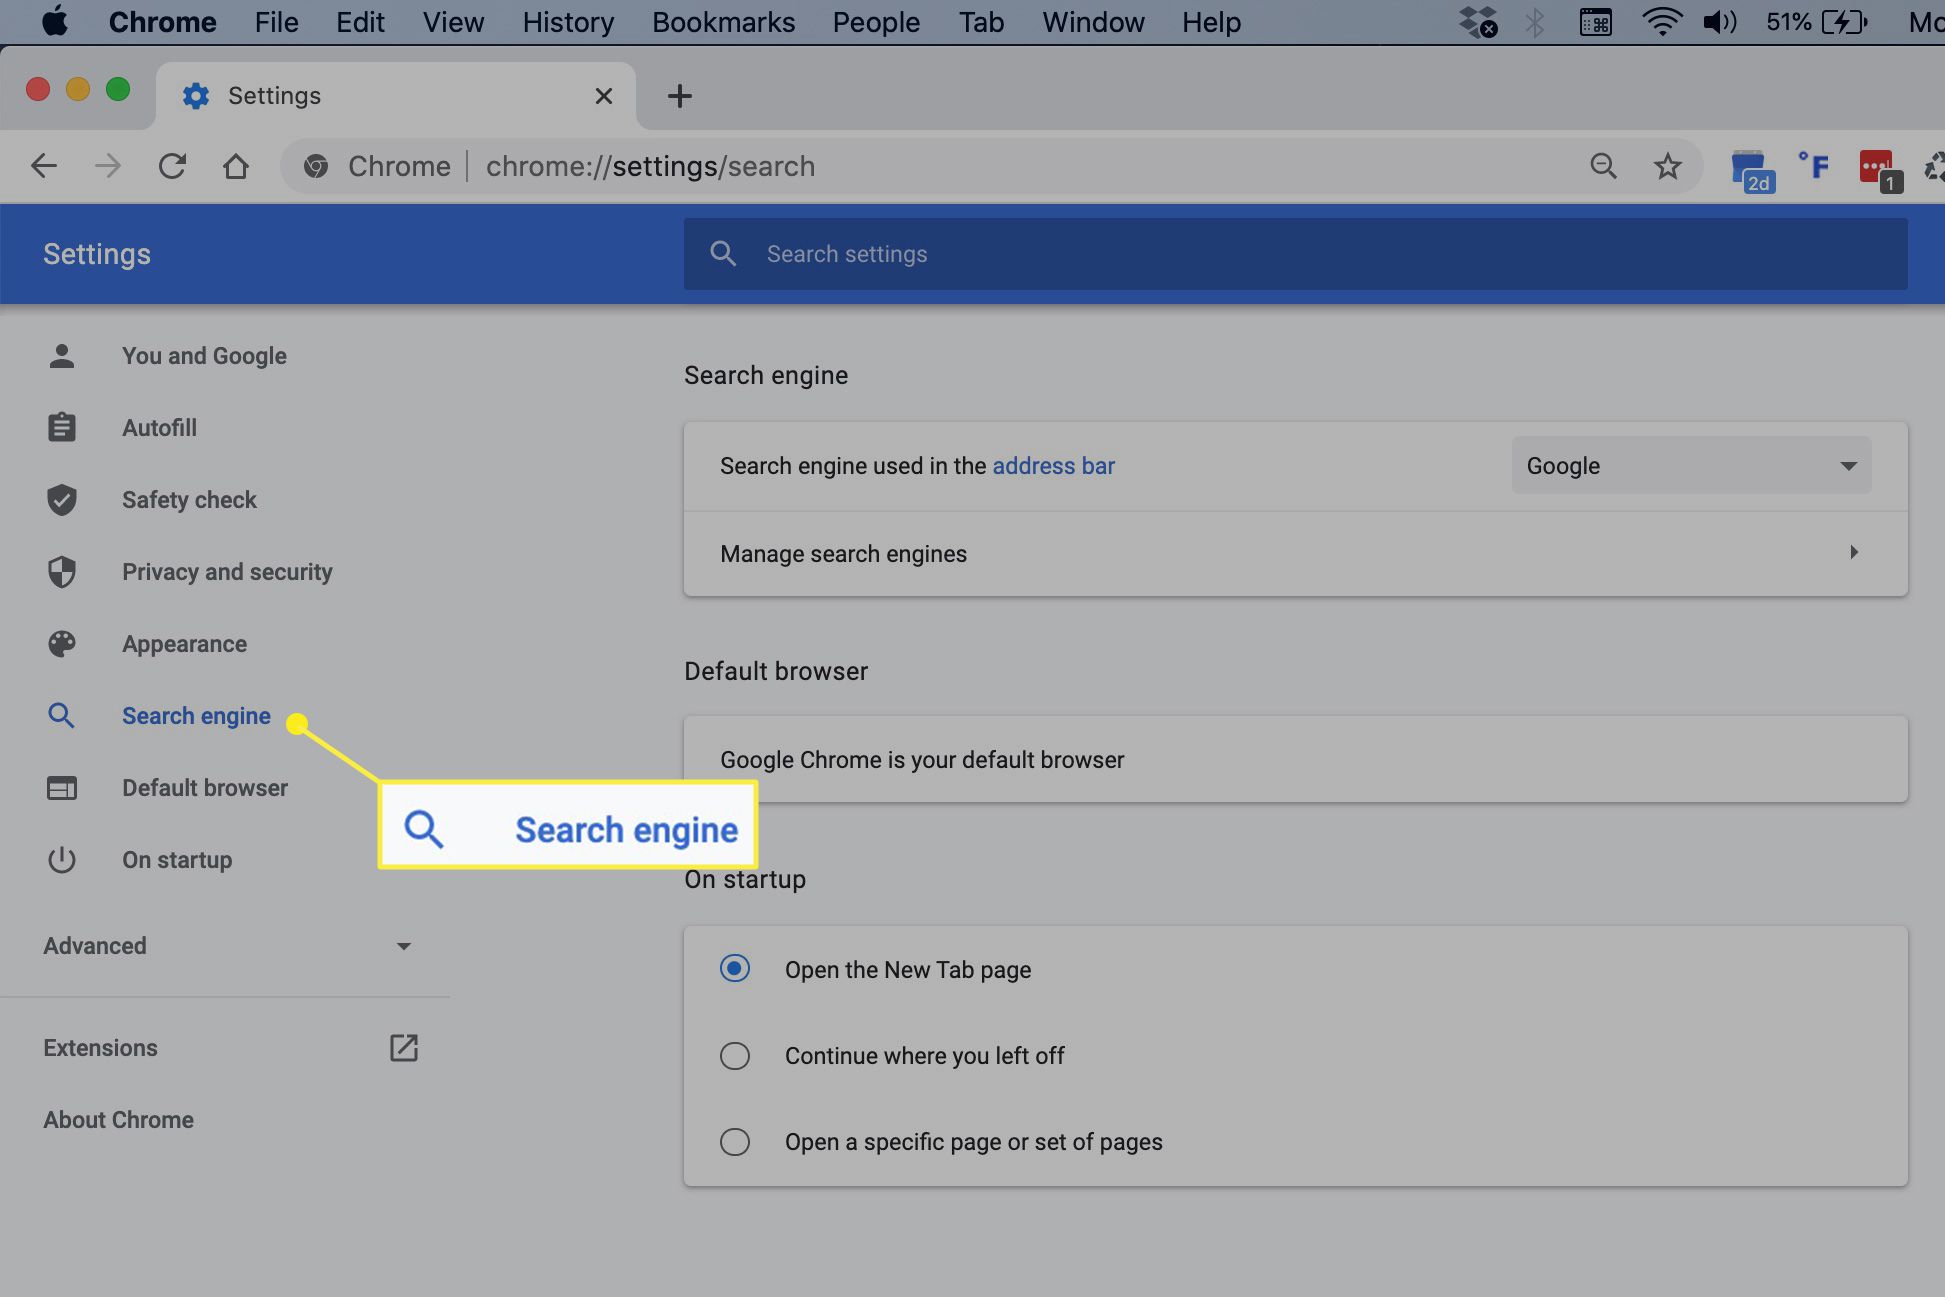Expand the Advanced settings section
Viewport: 1945px width, 1297px height.
tap(228, 946)
